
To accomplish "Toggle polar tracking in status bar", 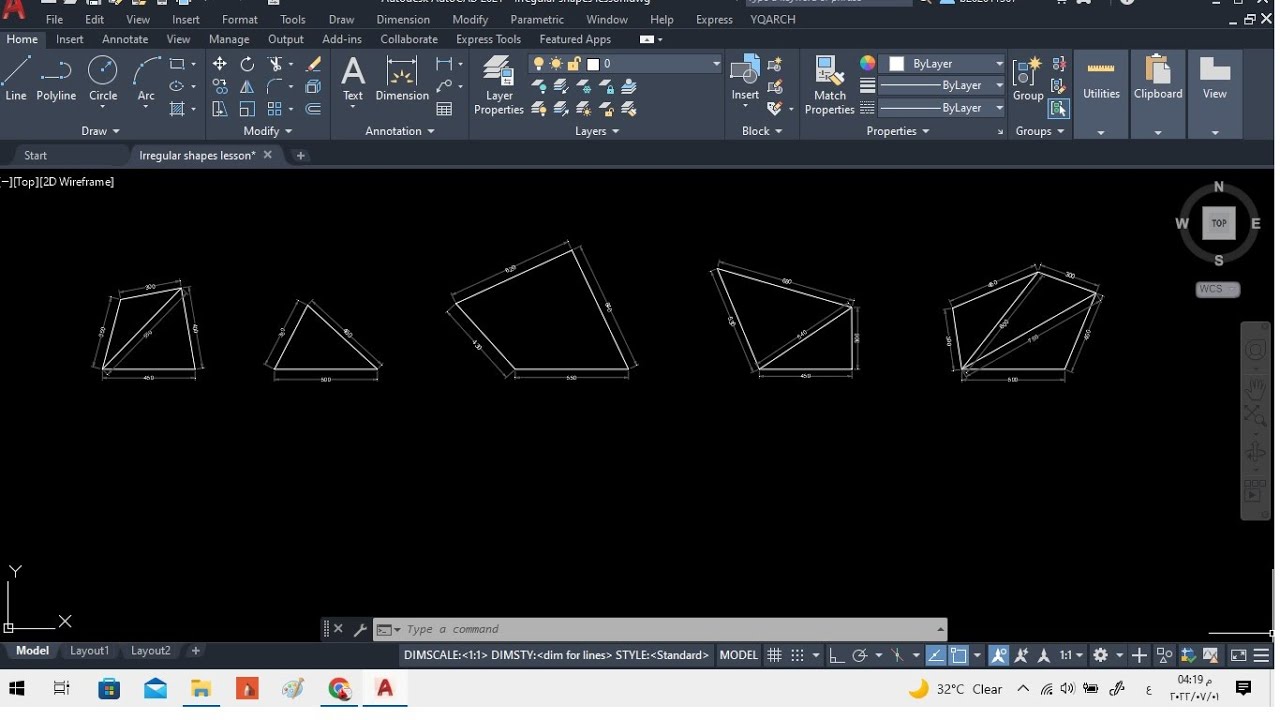I will tap(859, 656).
